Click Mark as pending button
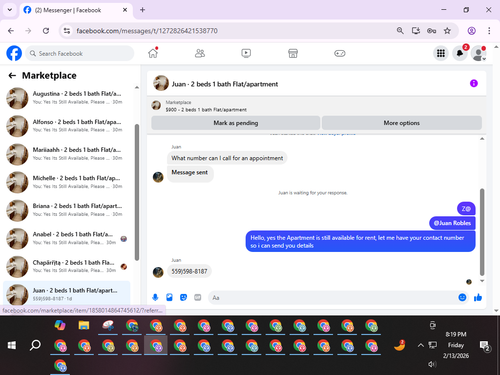Image resolution: width=500 pixels, height=375 pixels. click(236, 123)
